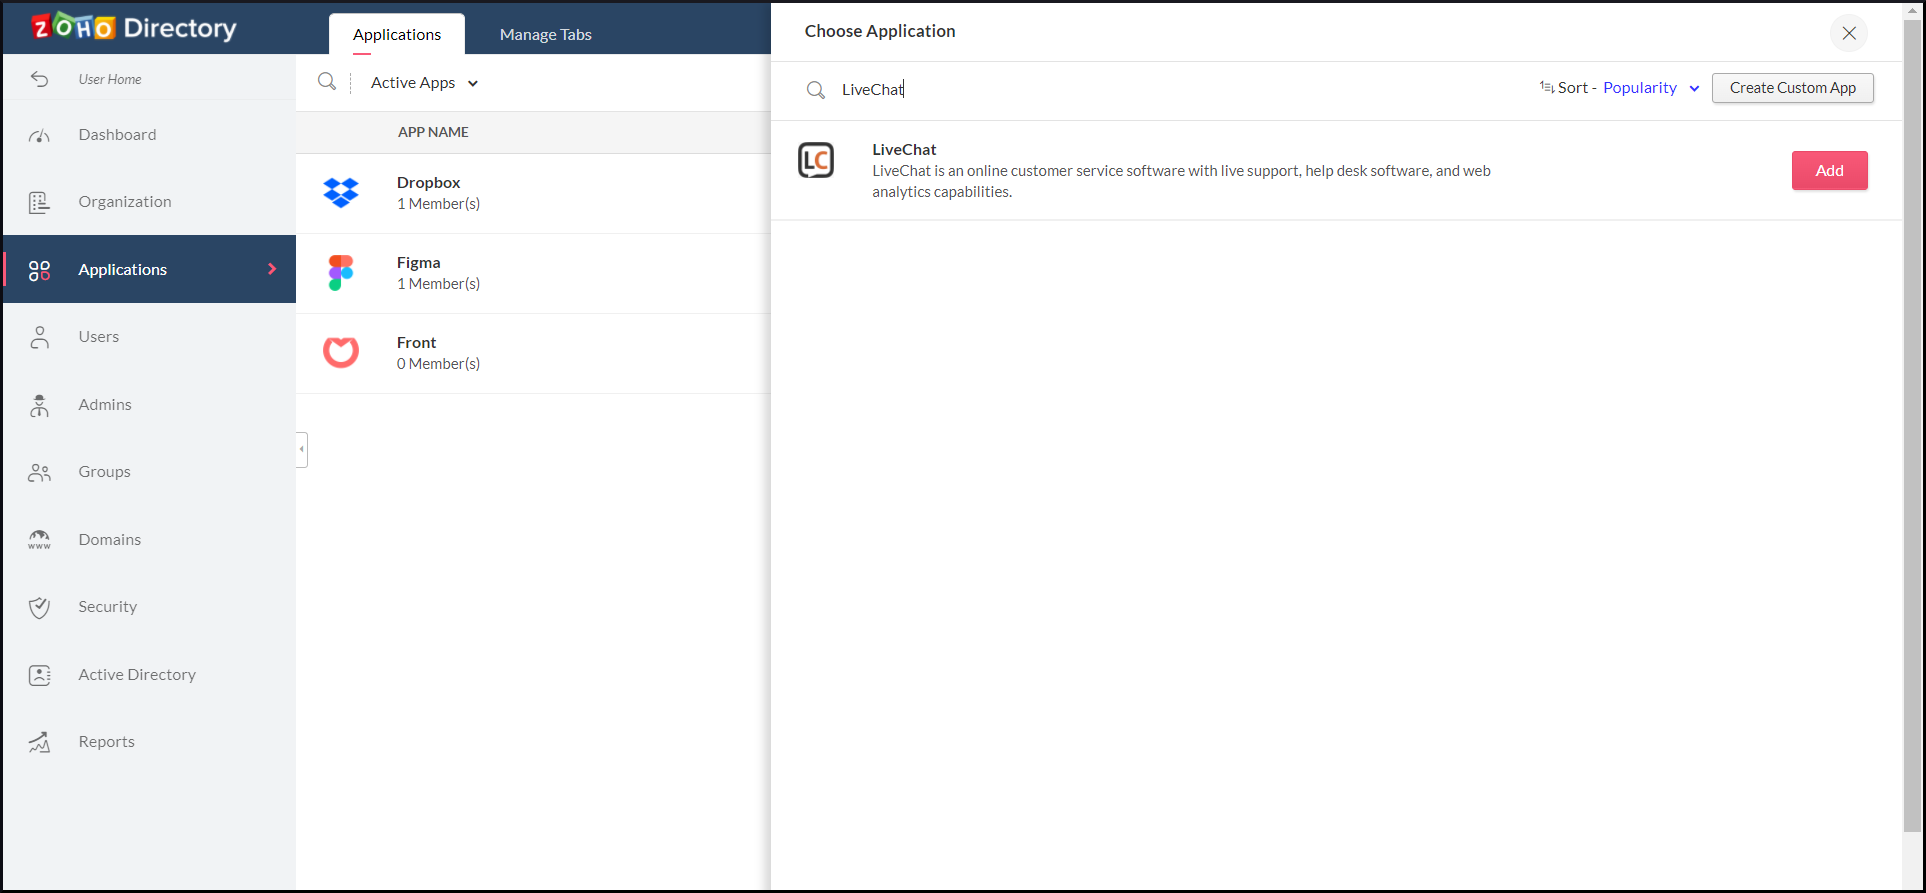Switch to the Applications tab
Viewport: 1926px width, 893px height.
pos(397,34)
